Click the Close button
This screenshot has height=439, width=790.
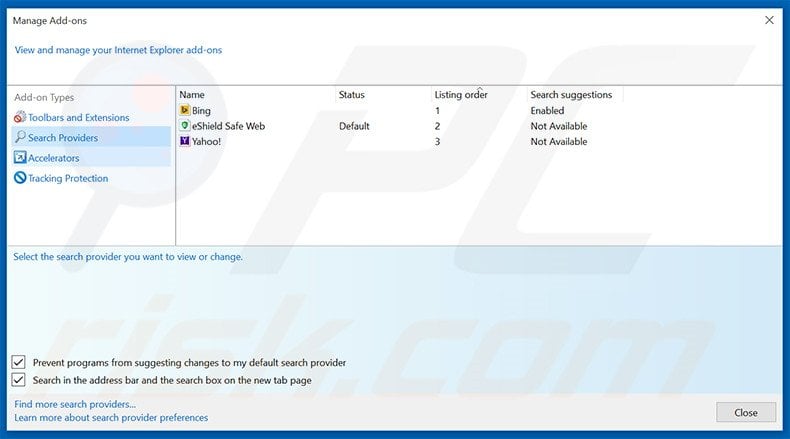coord(746,412)
